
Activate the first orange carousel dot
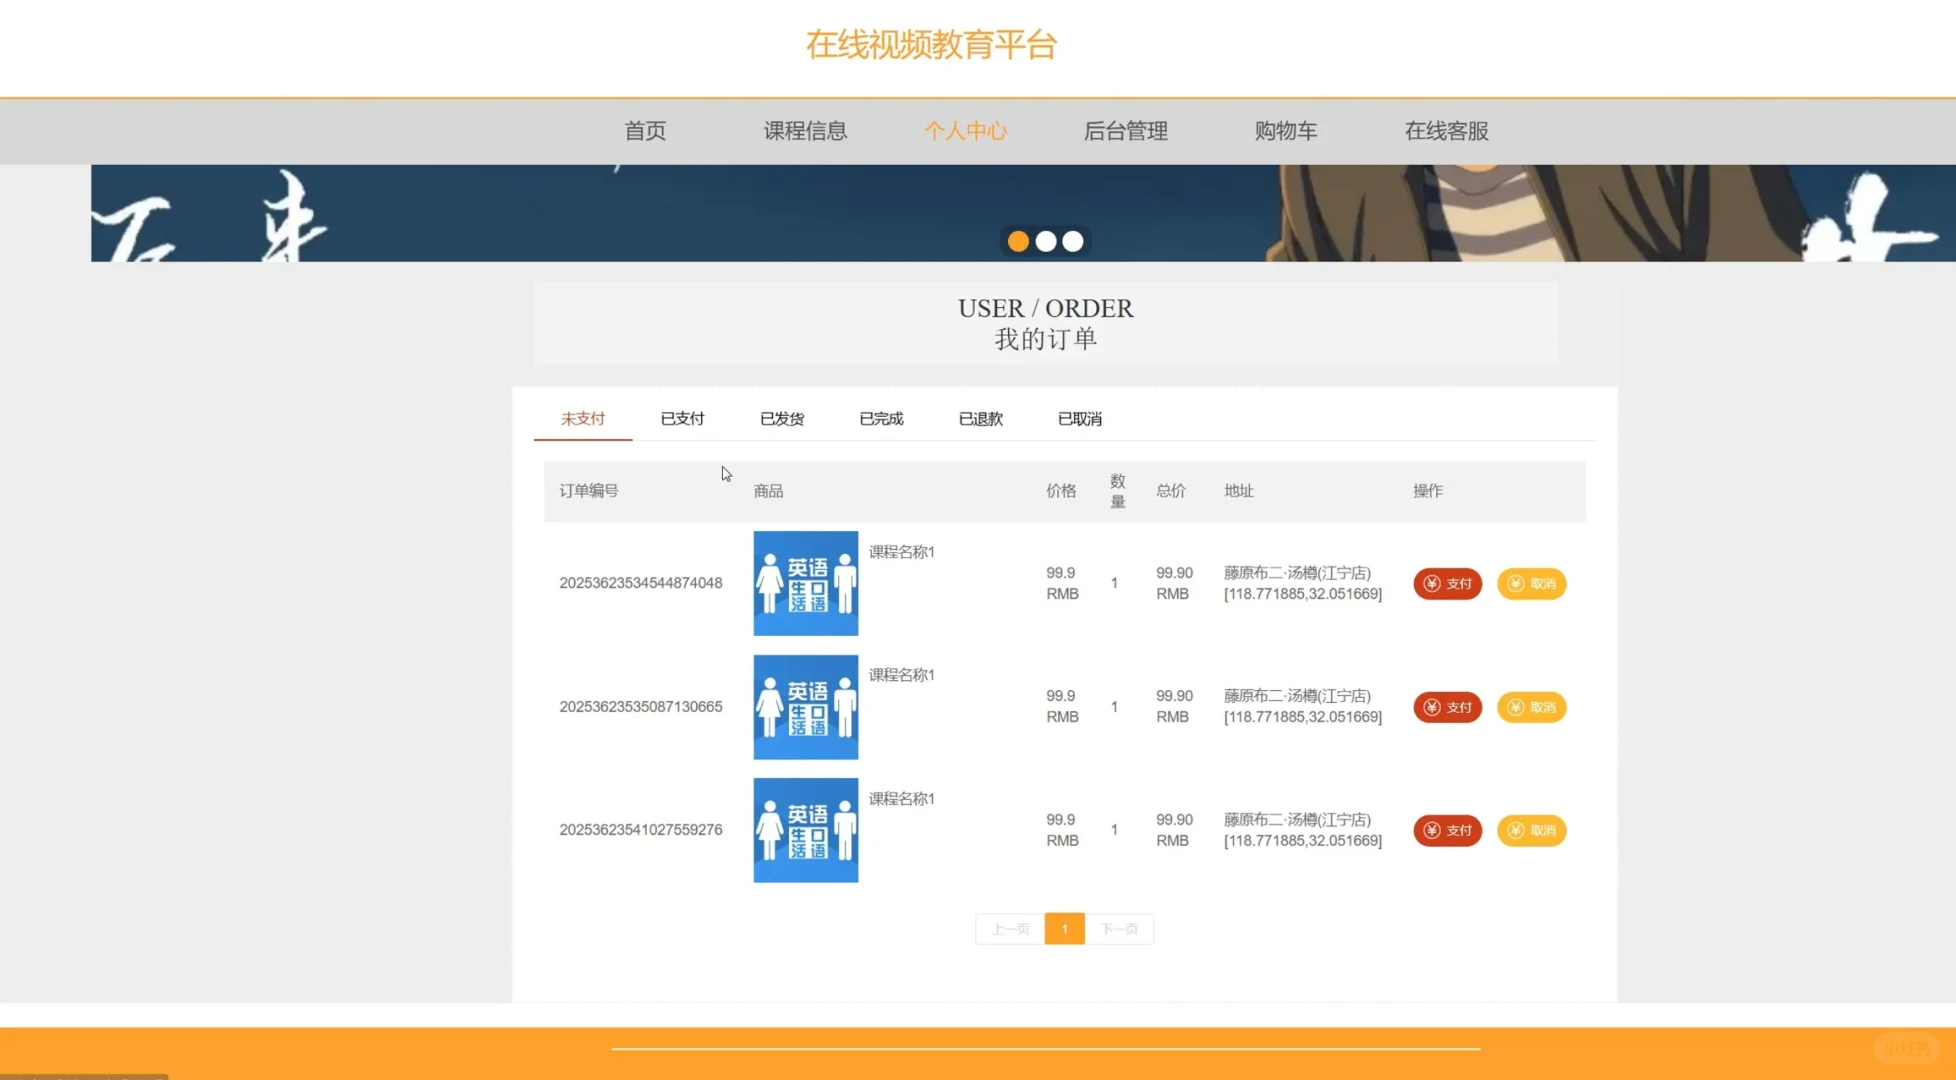coord(1018,241)
